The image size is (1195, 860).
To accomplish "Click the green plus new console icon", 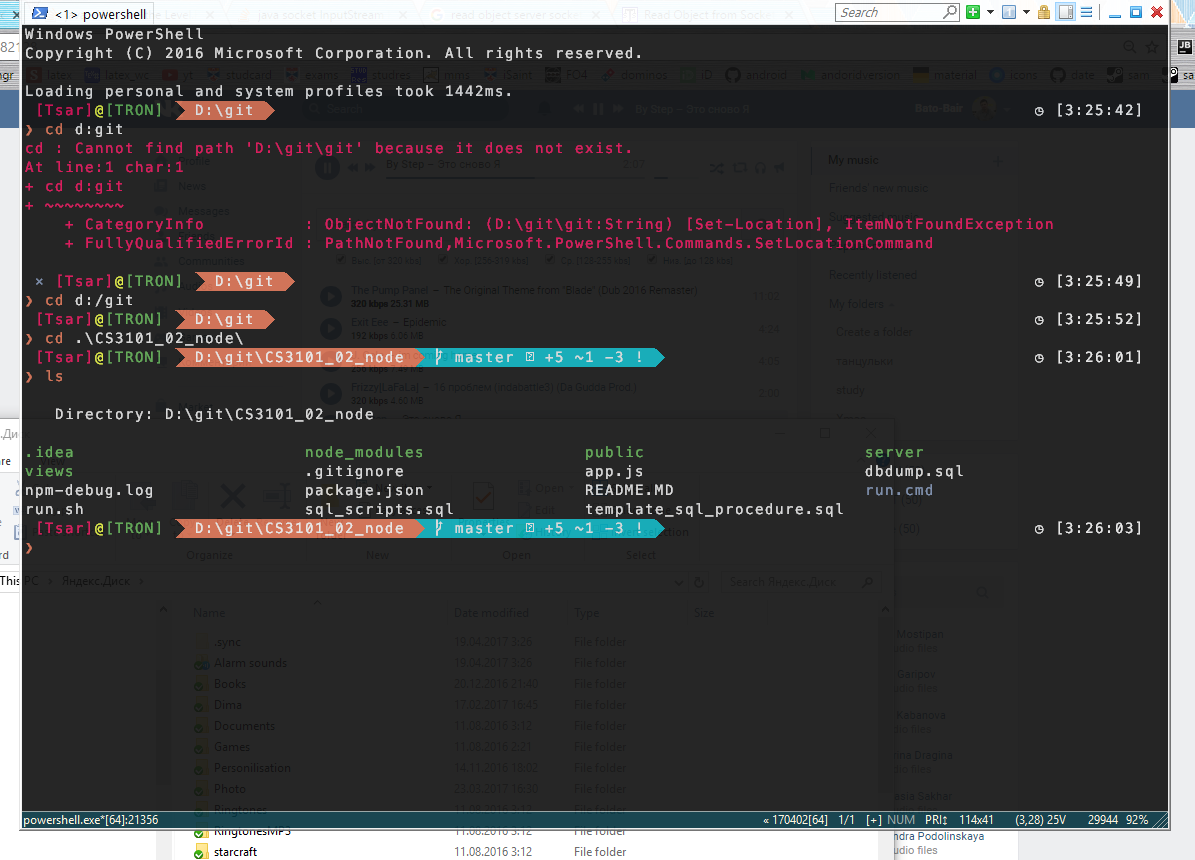I will click(x=973, y=12).
